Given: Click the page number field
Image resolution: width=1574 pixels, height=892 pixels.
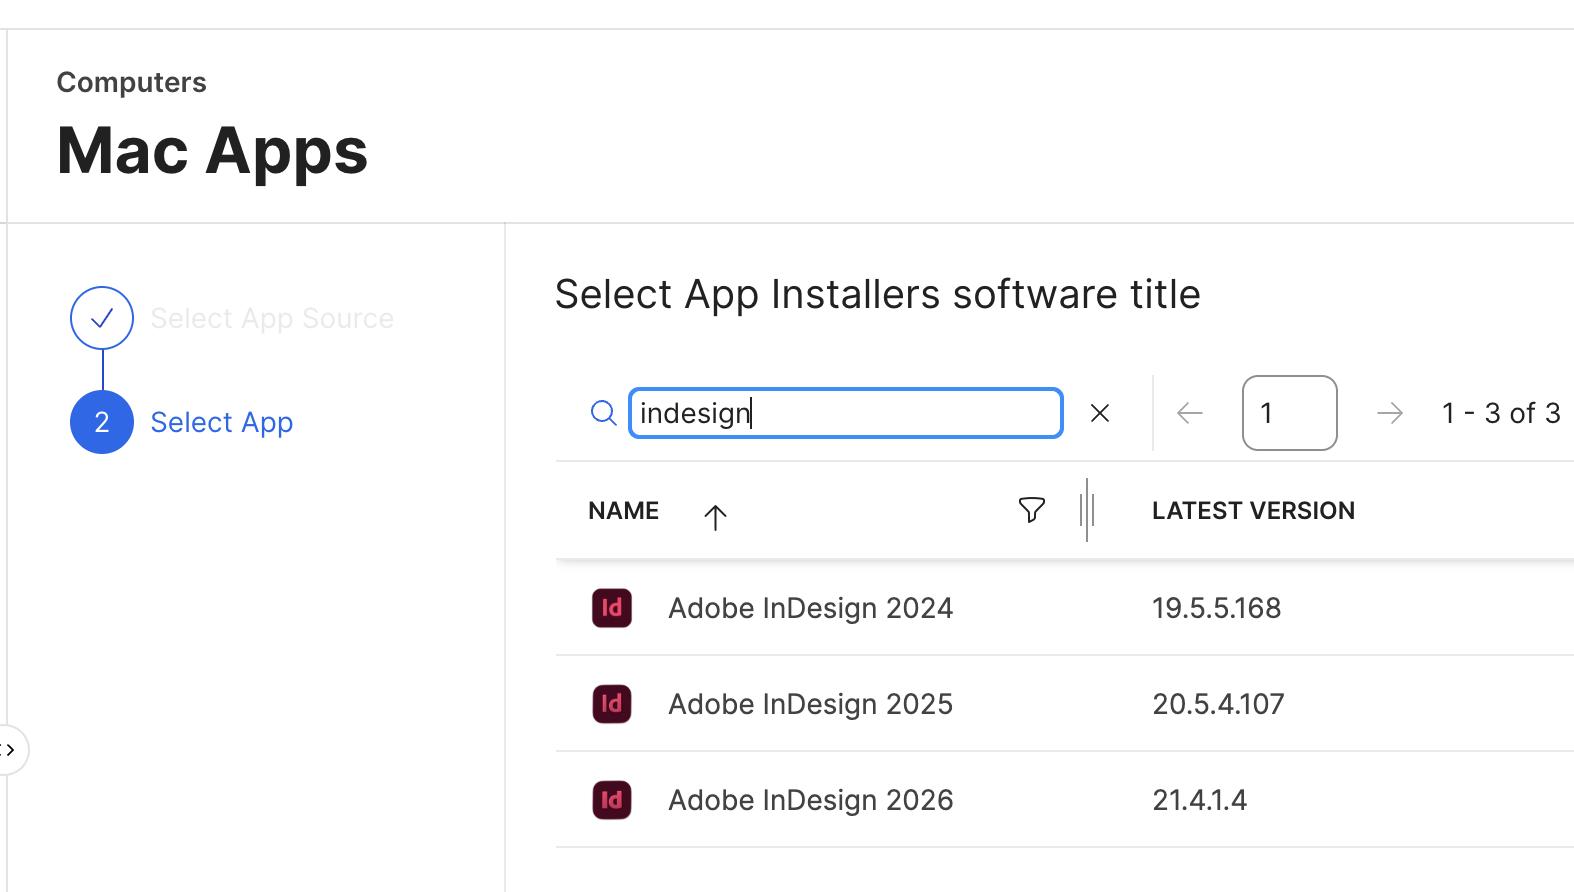Looking at the screenshot, I should 1289,413.
